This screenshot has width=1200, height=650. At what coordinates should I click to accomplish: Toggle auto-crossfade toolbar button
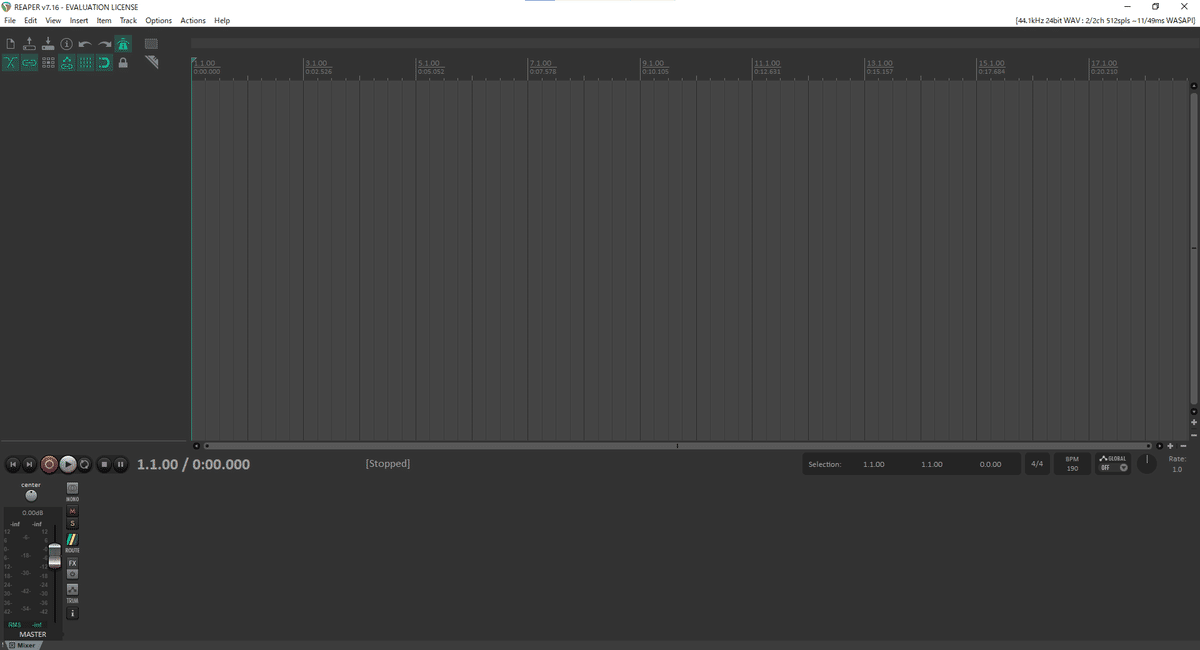pos(11,63)
